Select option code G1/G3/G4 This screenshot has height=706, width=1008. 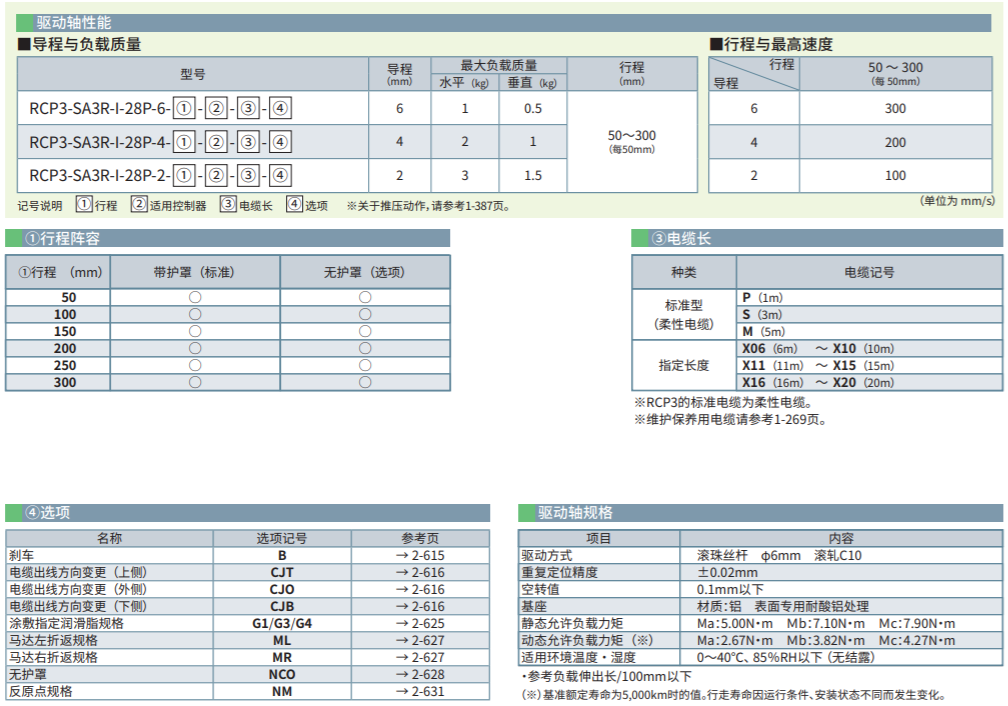tap(282, 623)
